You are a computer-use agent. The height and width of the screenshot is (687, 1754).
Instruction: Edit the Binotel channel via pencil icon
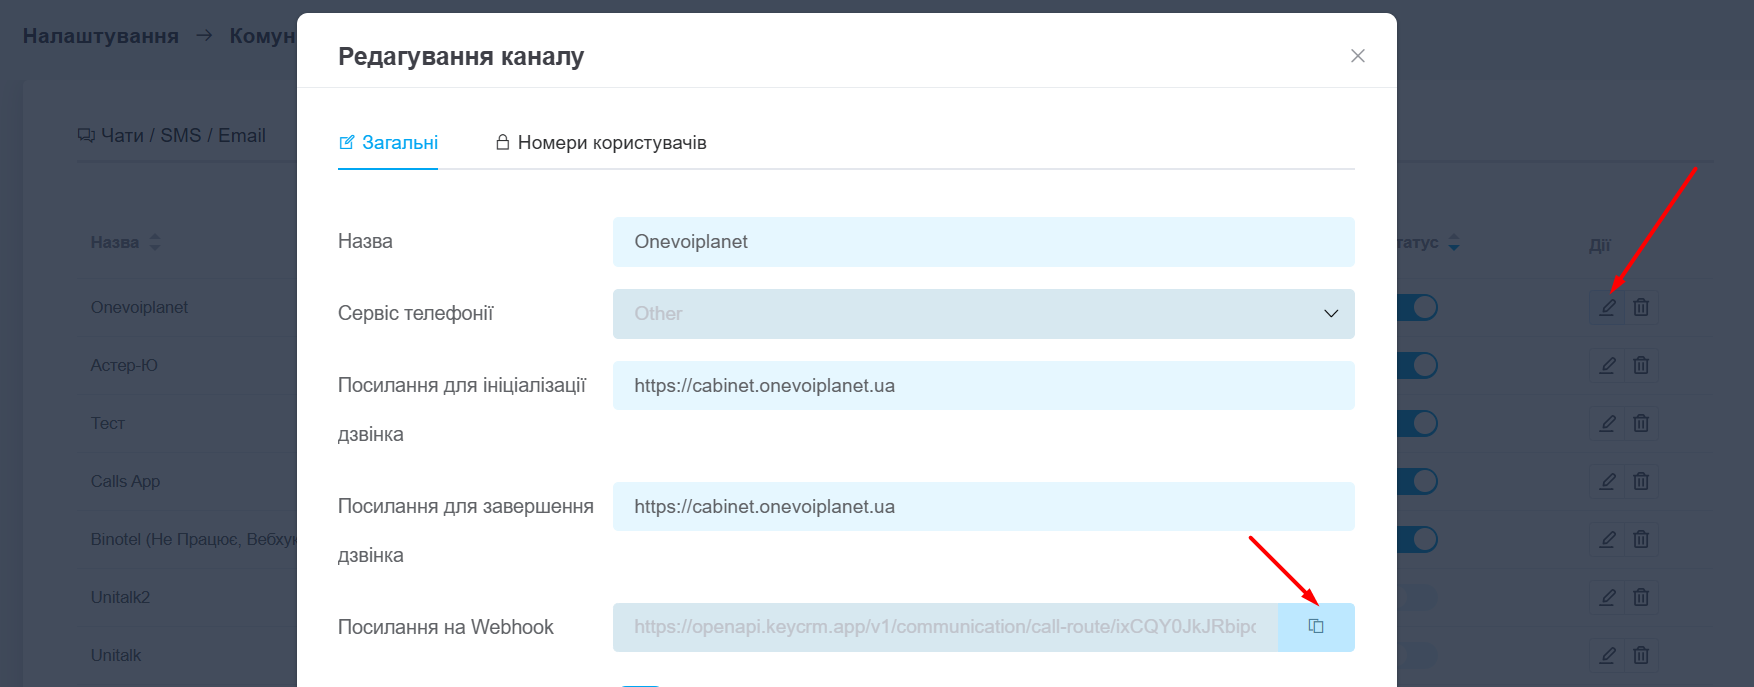tap(1607, 539)
